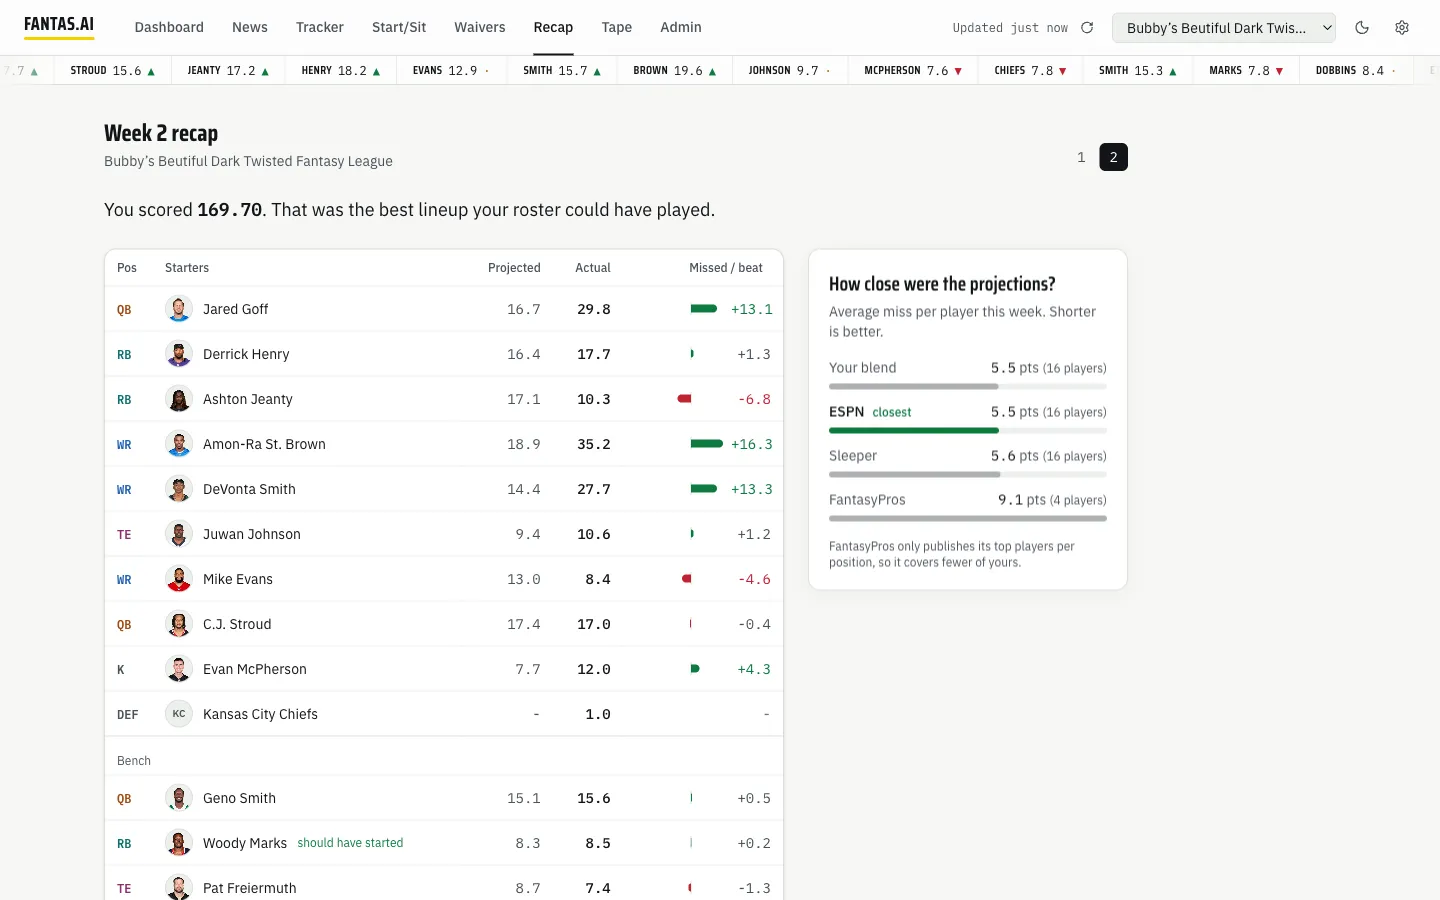The width and height of the screenshot is (1440, 900).
Task: Open the Dashboard tab
Action: pos(169,27)
